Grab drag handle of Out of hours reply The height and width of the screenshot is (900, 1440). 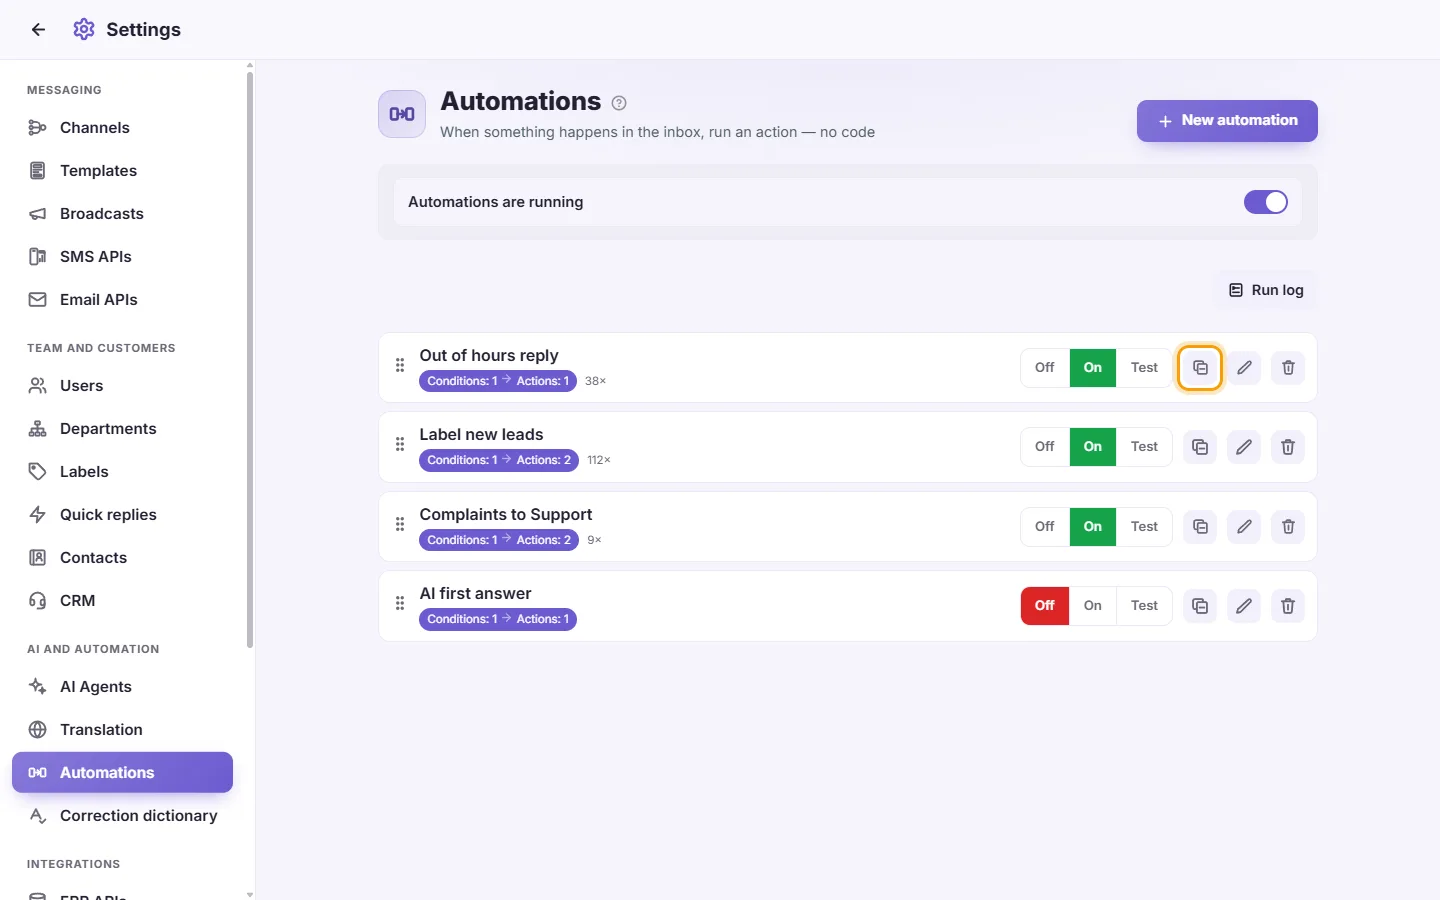pos(400,366)
